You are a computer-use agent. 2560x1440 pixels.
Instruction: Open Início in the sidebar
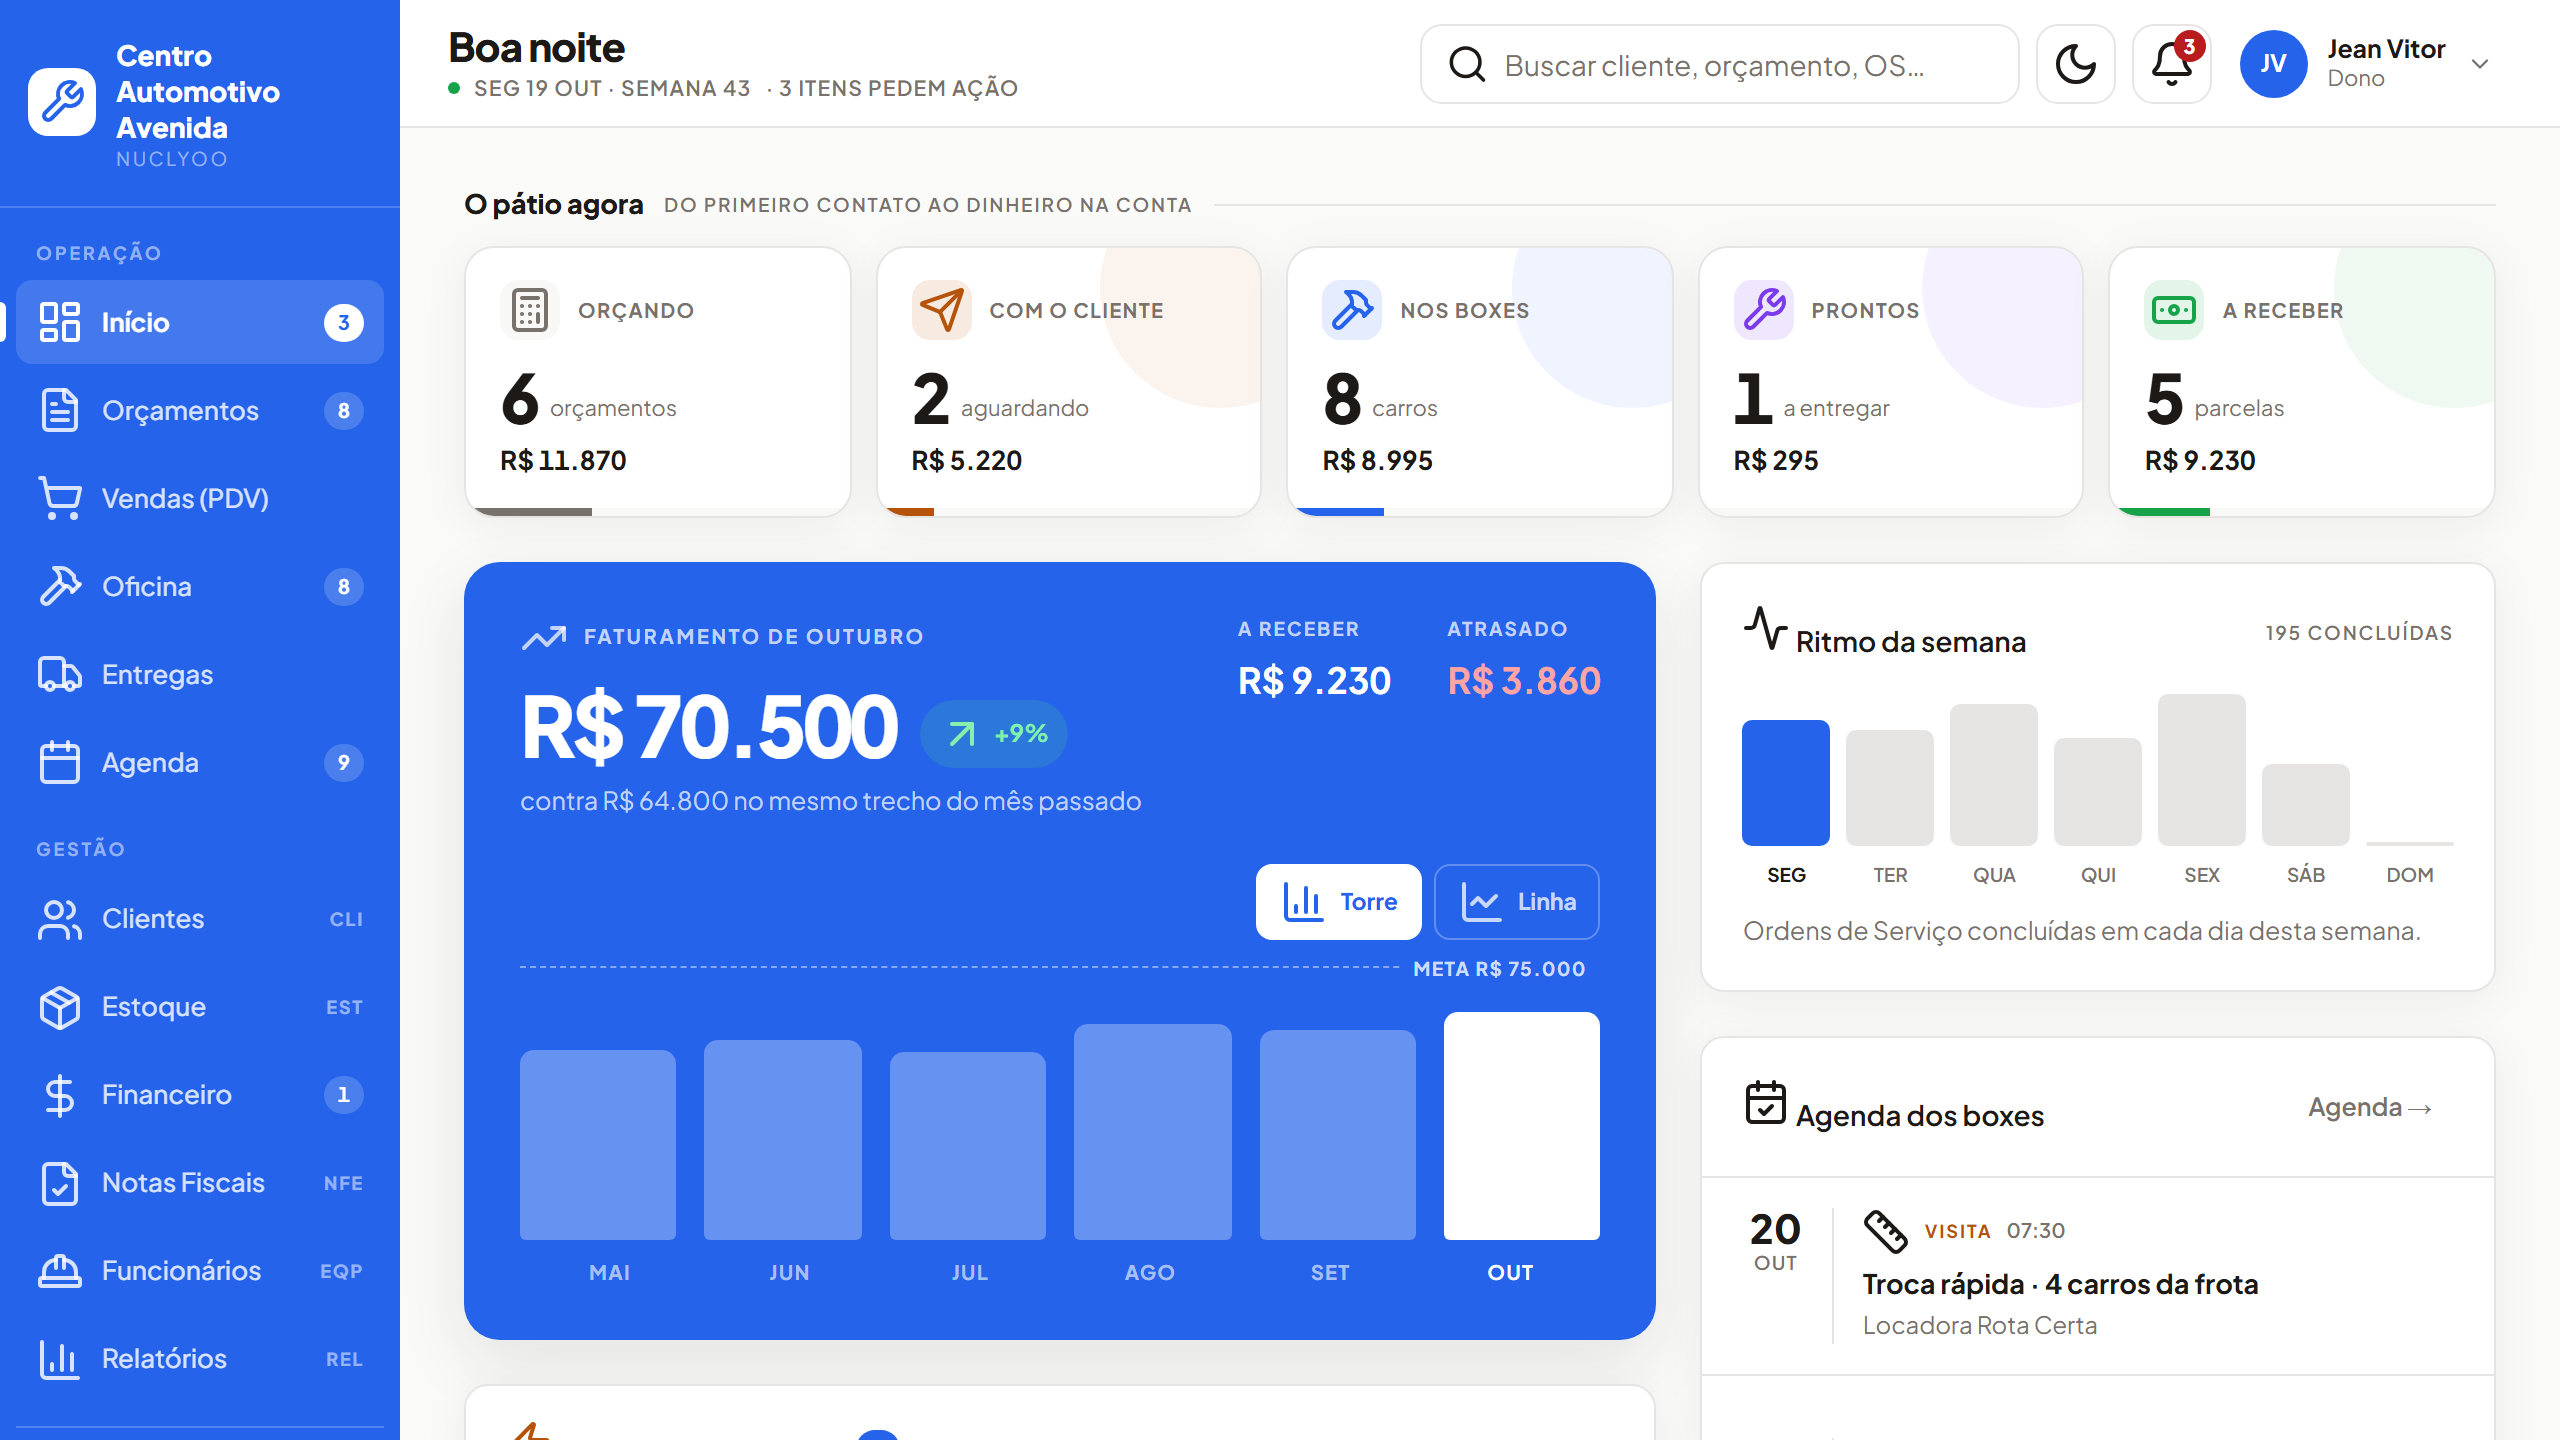point(200,322)
